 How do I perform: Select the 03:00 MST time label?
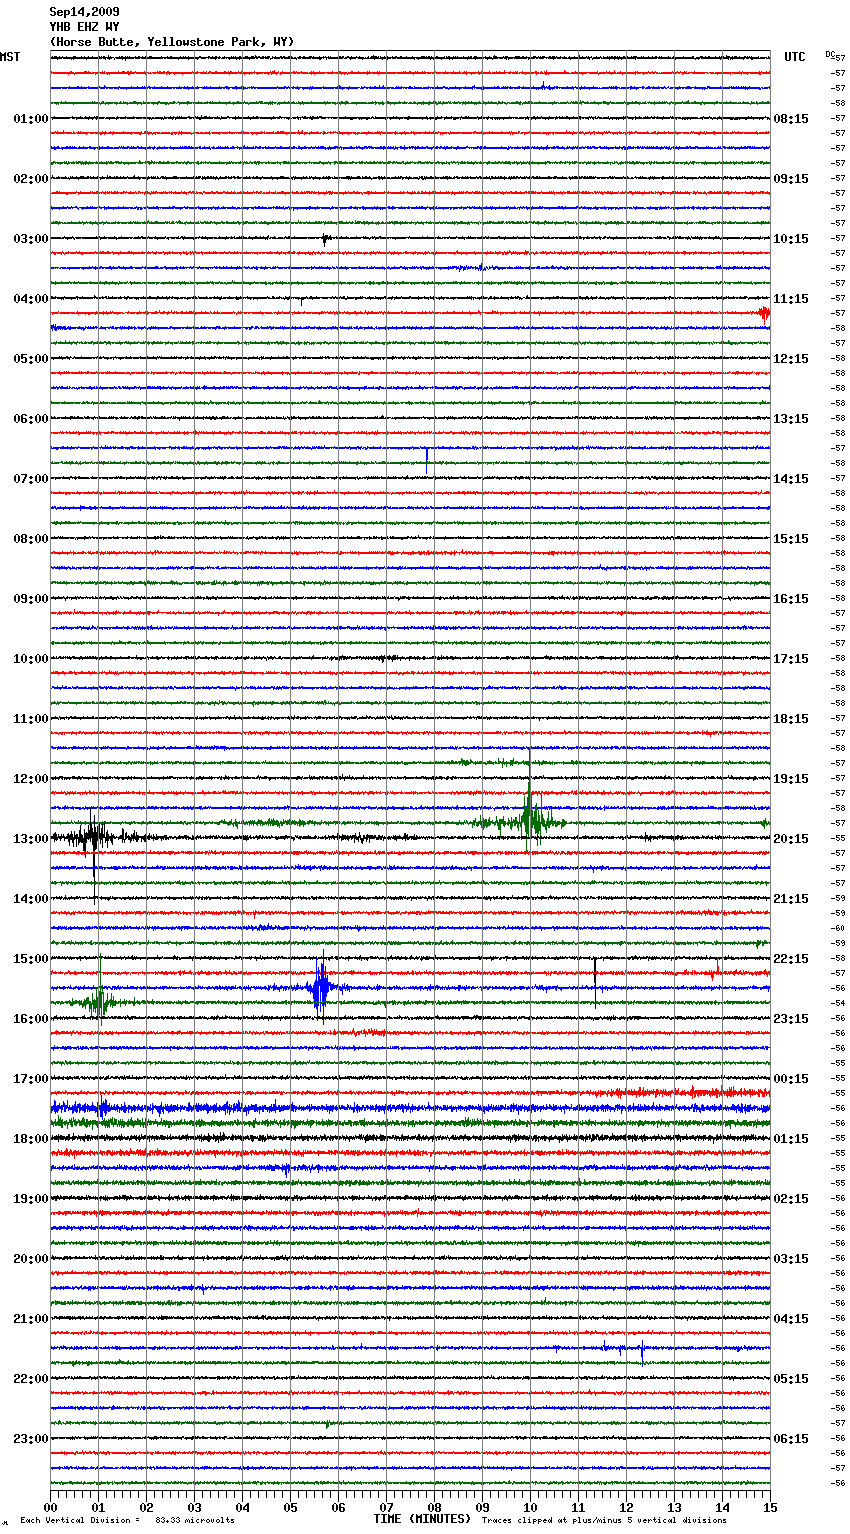click(x=31, y=239)
